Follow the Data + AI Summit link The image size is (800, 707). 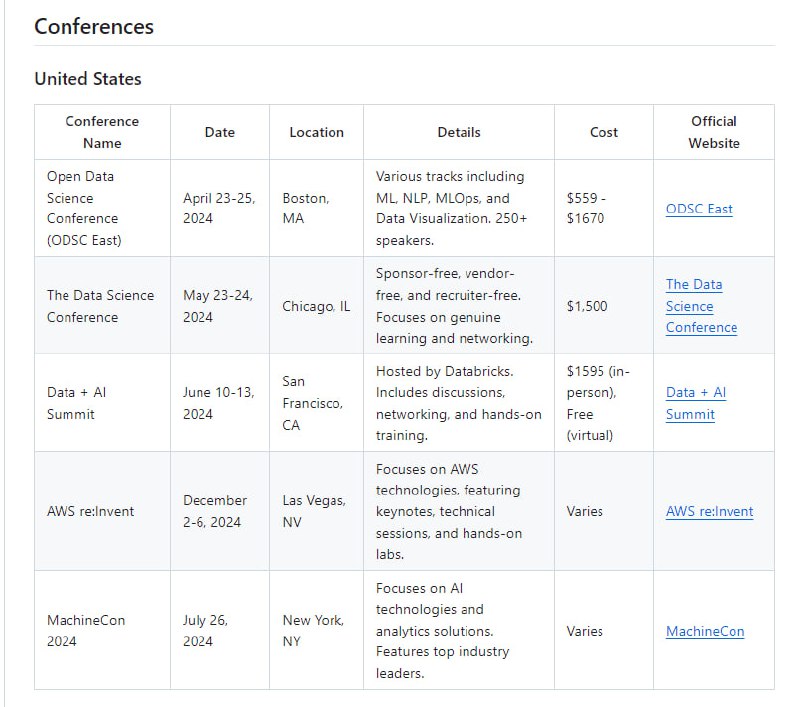point(695,403)
